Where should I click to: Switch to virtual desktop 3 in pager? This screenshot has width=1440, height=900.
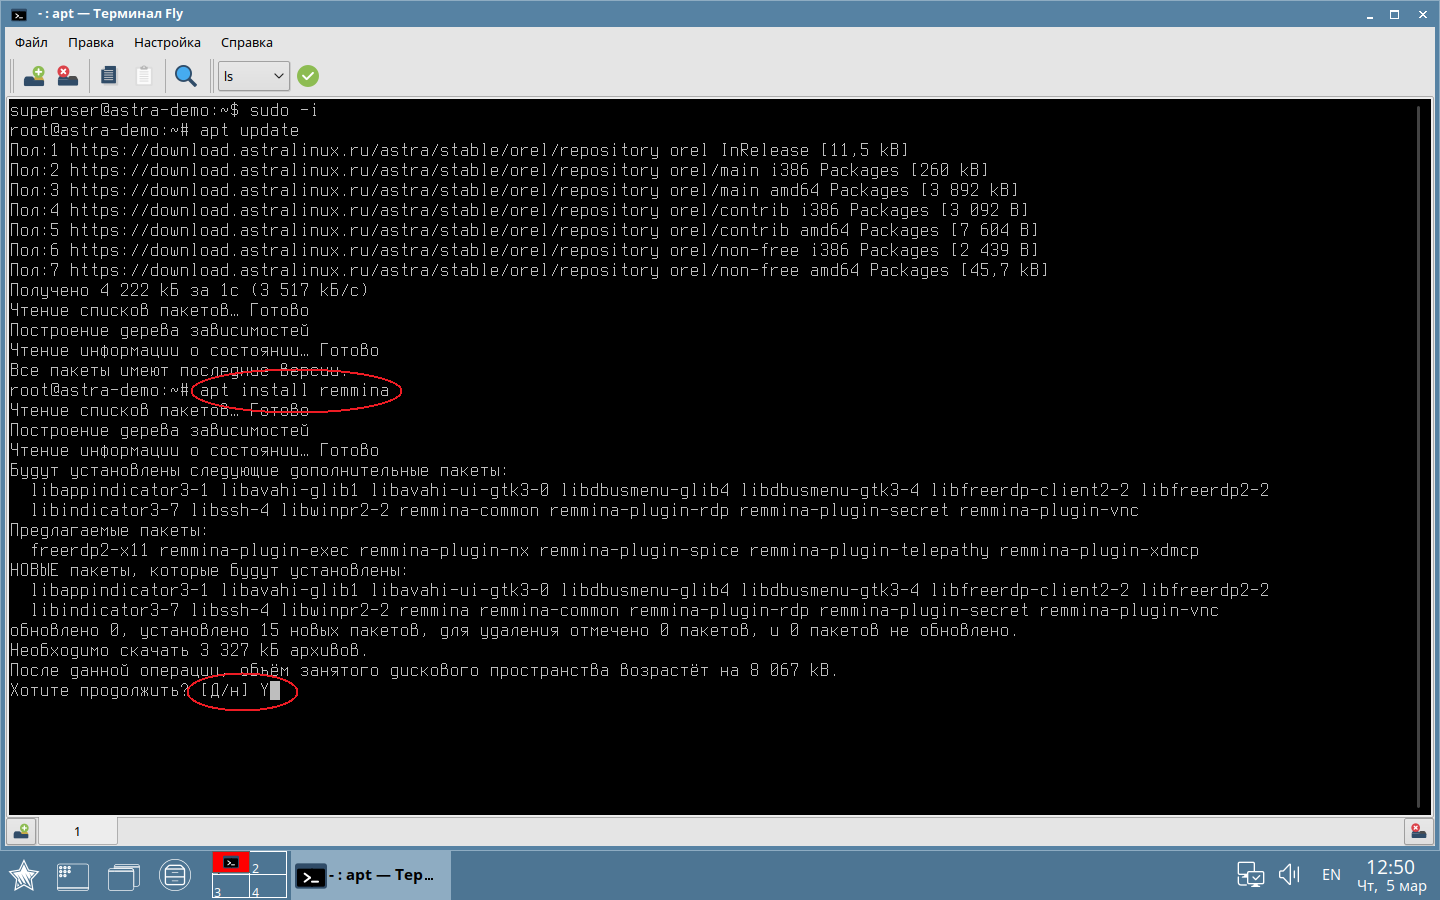[231, 886]
